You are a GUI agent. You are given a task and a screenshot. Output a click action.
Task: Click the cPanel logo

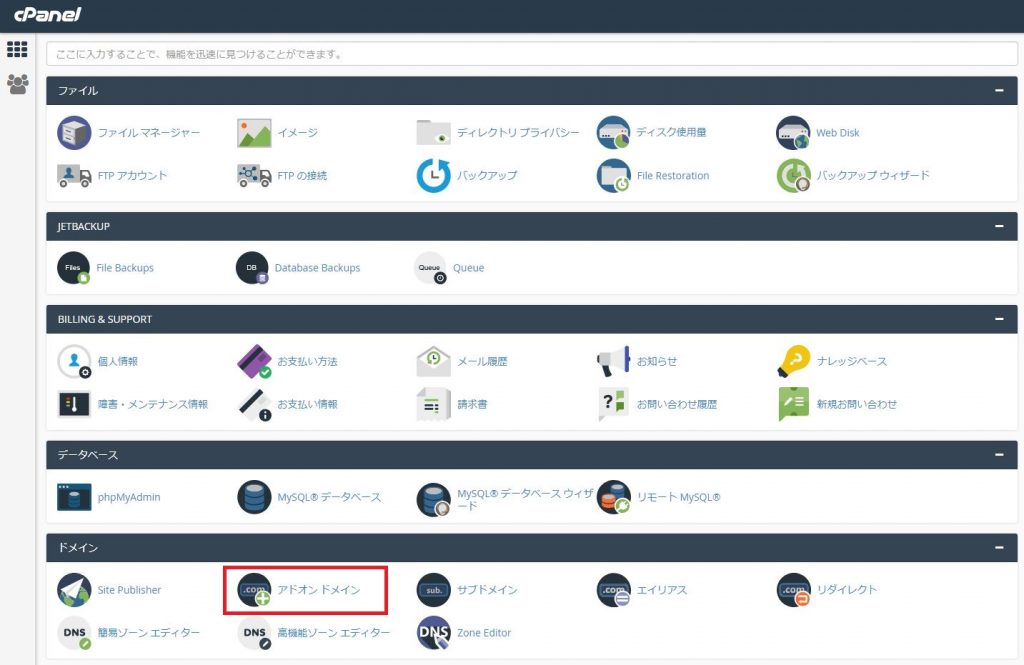click(x=48, y=14)
